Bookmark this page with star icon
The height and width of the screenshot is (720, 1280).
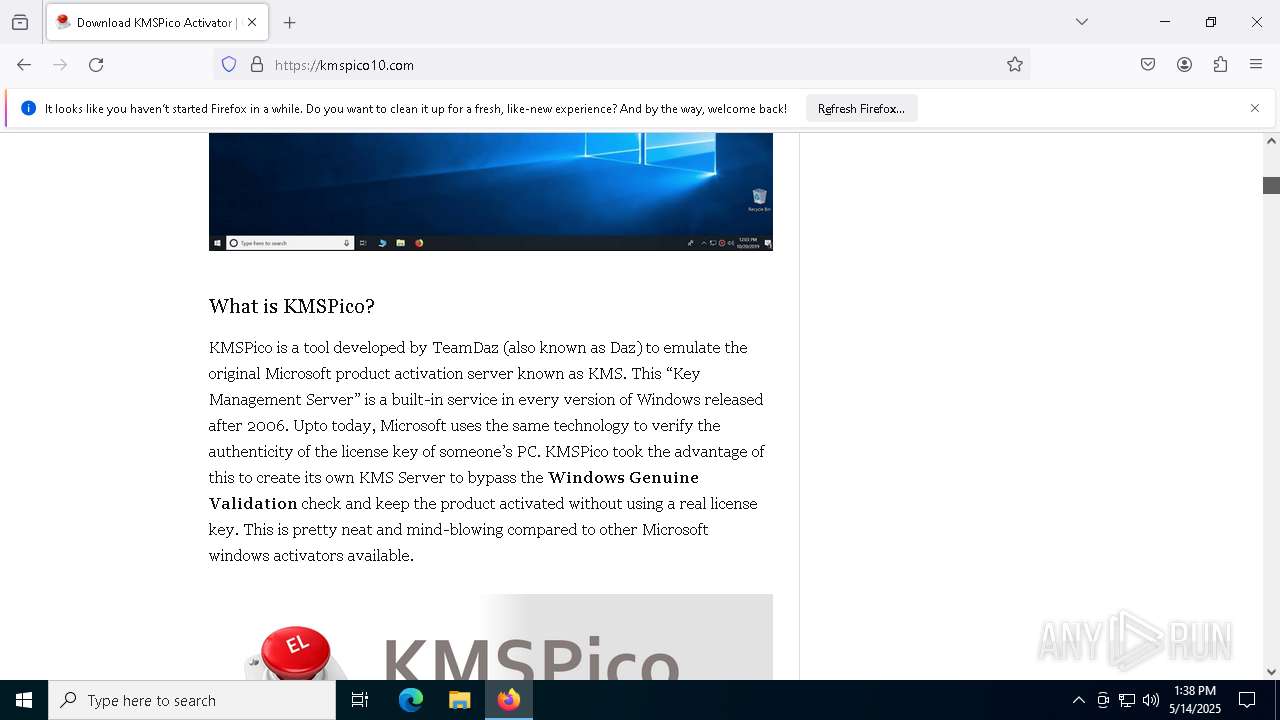[x=1015, y=64]
